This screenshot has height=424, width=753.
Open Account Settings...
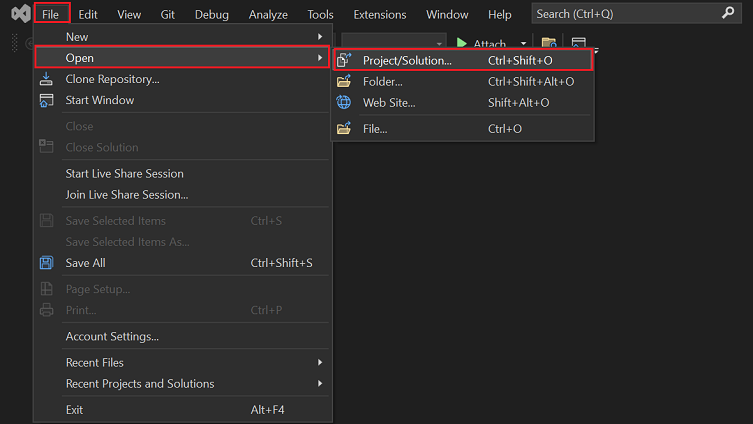pos(182,336)
